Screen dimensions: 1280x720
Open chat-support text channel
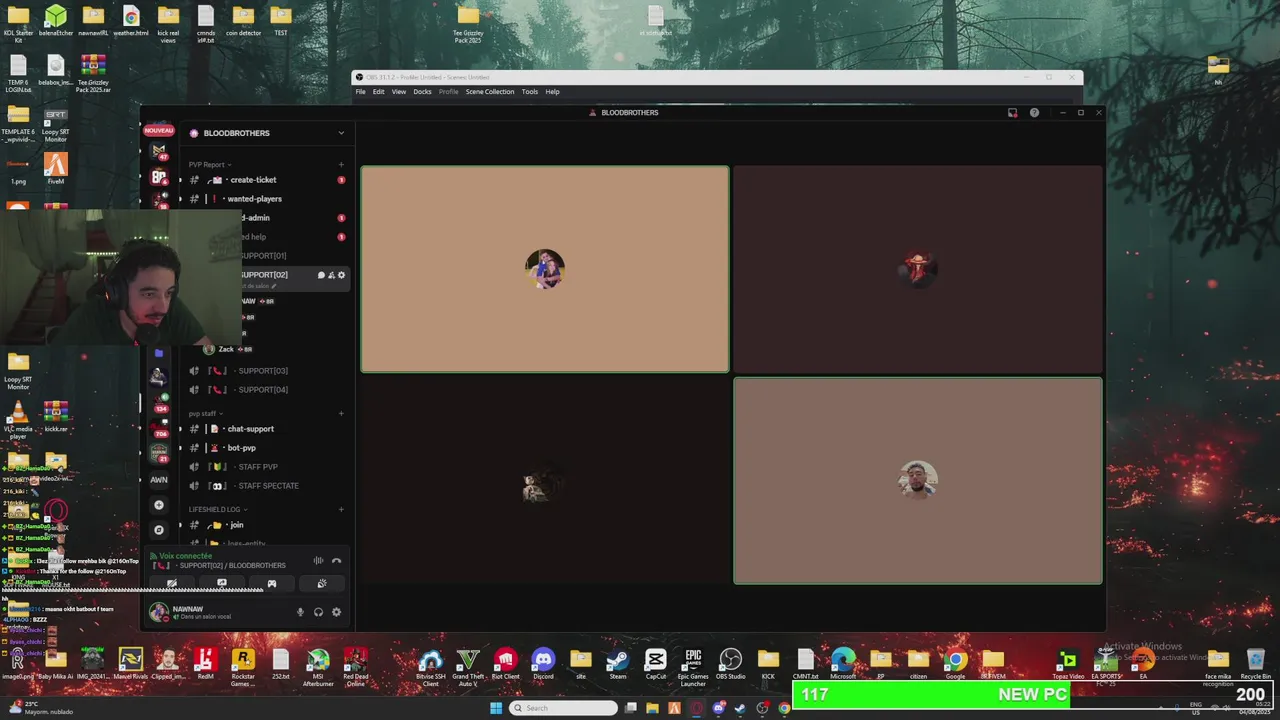tap(267, 429)
